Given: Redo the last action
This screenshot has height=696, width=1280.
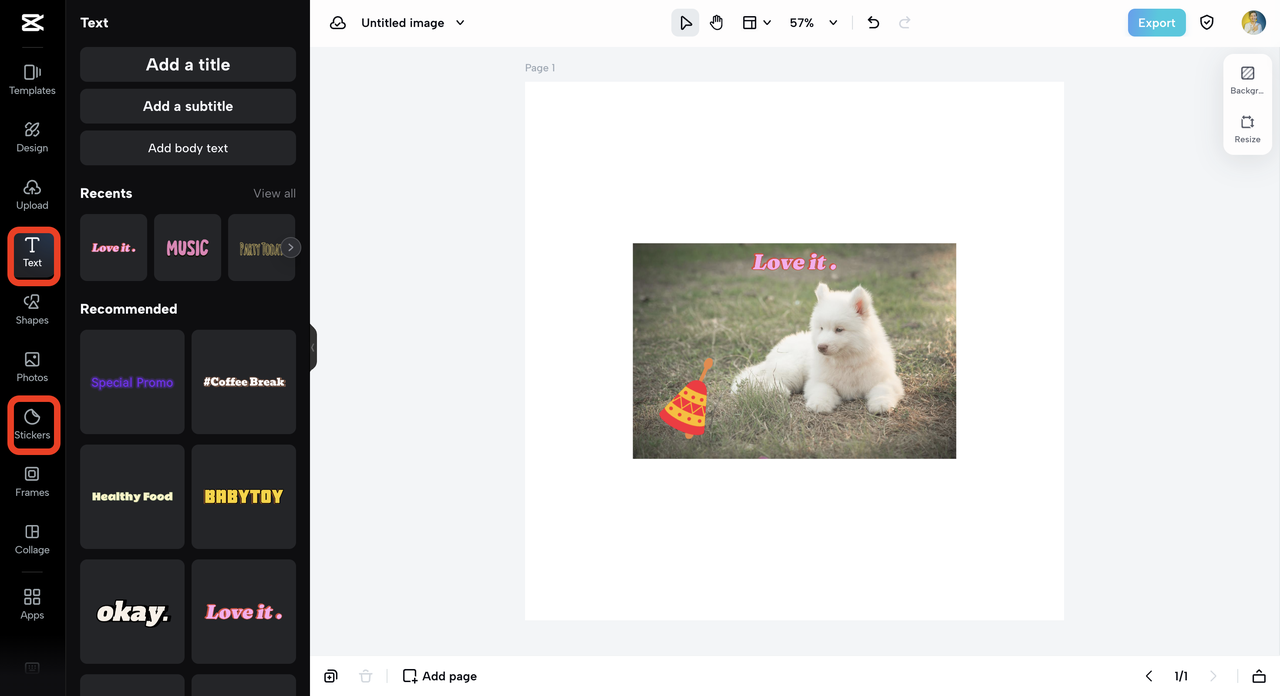Looking at the screenshot, I should point(905,23).
